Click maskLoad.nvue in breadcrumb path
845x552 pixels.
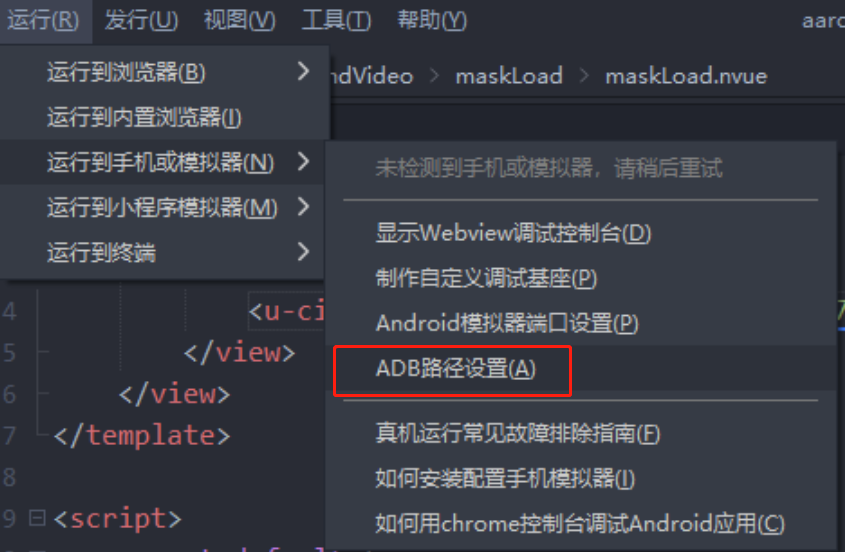click(x=685, y=75)
